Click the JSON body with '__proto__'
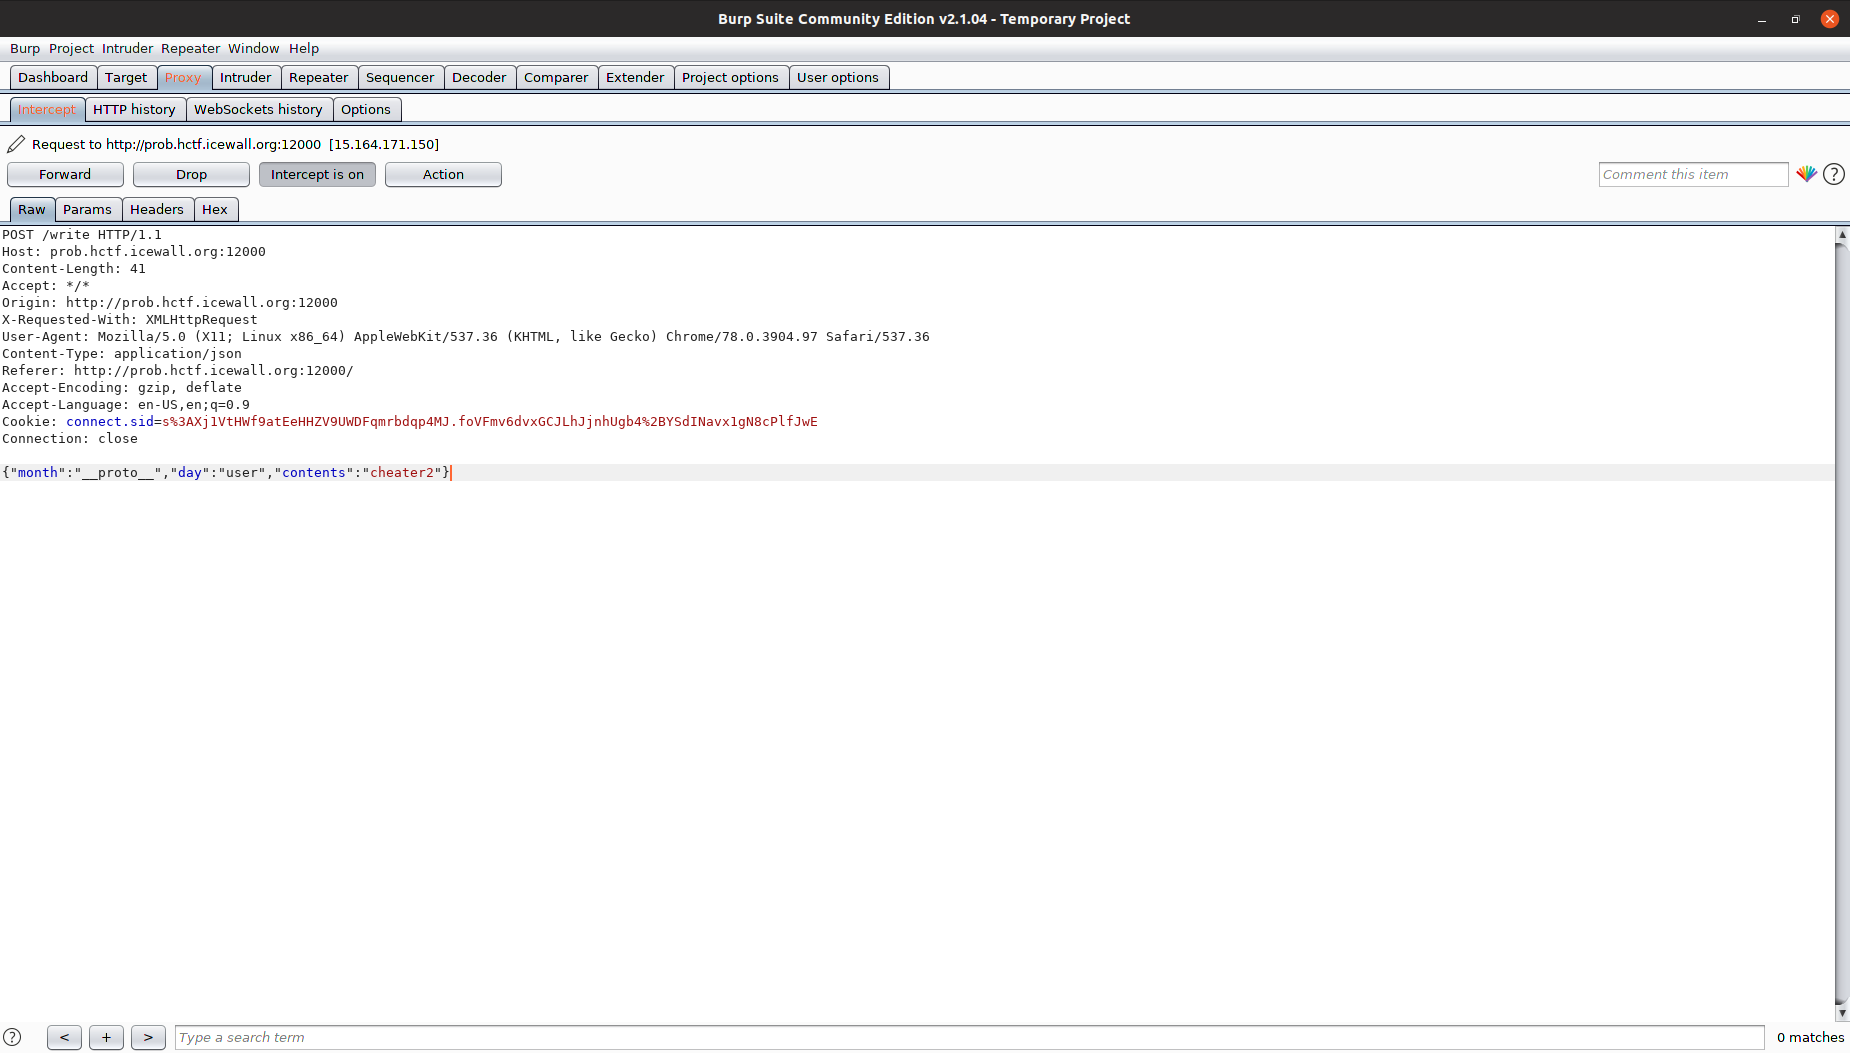This screenshot has height=1053, width=1850. tap(226, 473)
